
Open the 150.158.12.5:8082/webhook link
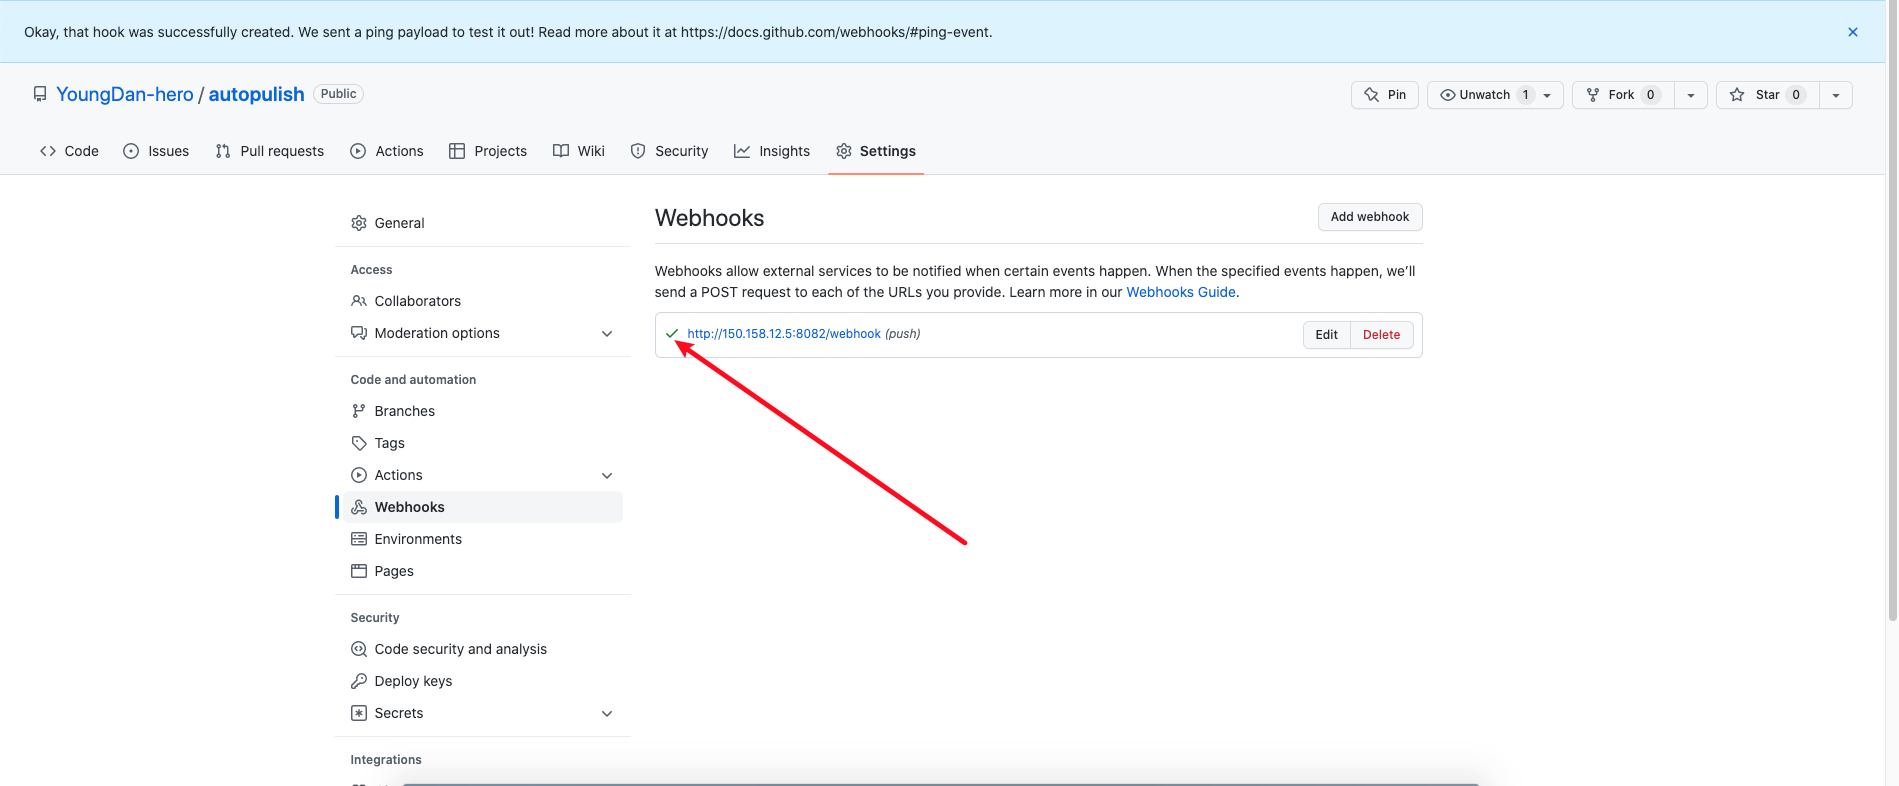[x=784, y=334]
